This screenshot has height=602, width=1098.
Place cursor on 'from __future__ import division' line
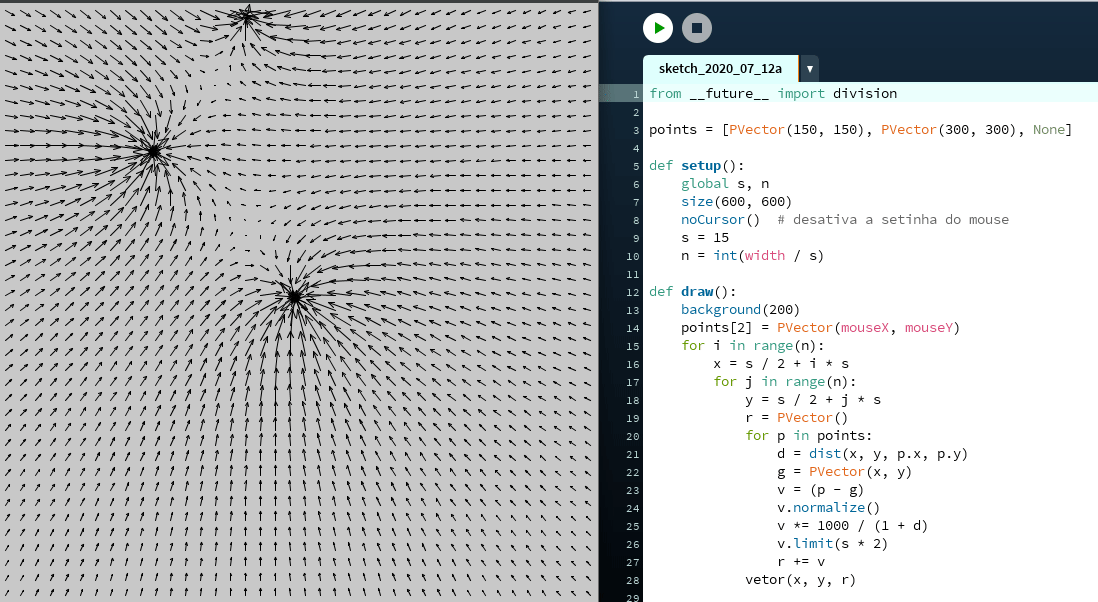[772, 93]
